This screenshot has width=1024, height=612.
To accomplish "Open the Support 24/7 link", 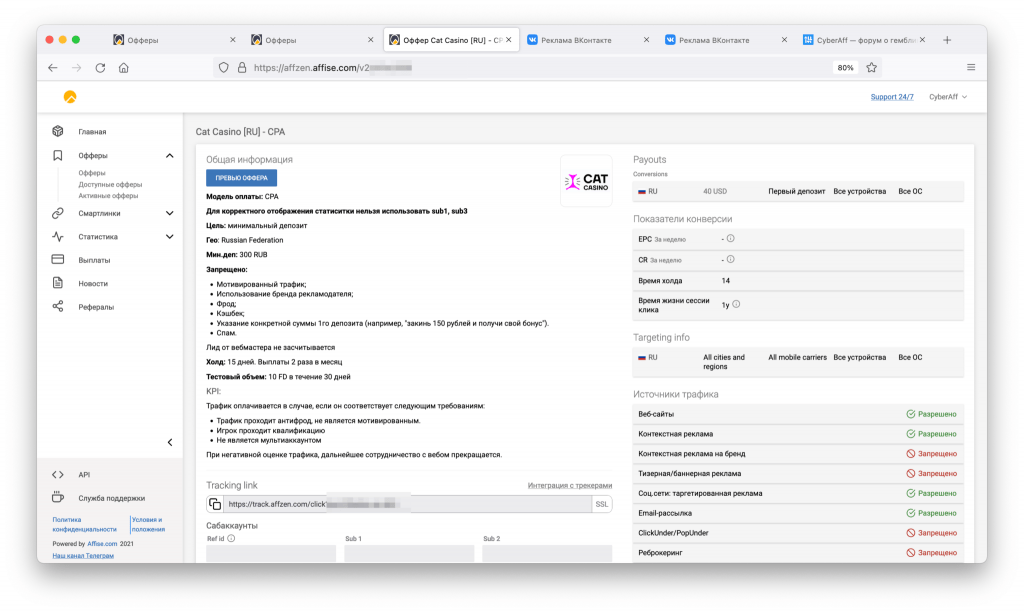I will tap(891, 97).
